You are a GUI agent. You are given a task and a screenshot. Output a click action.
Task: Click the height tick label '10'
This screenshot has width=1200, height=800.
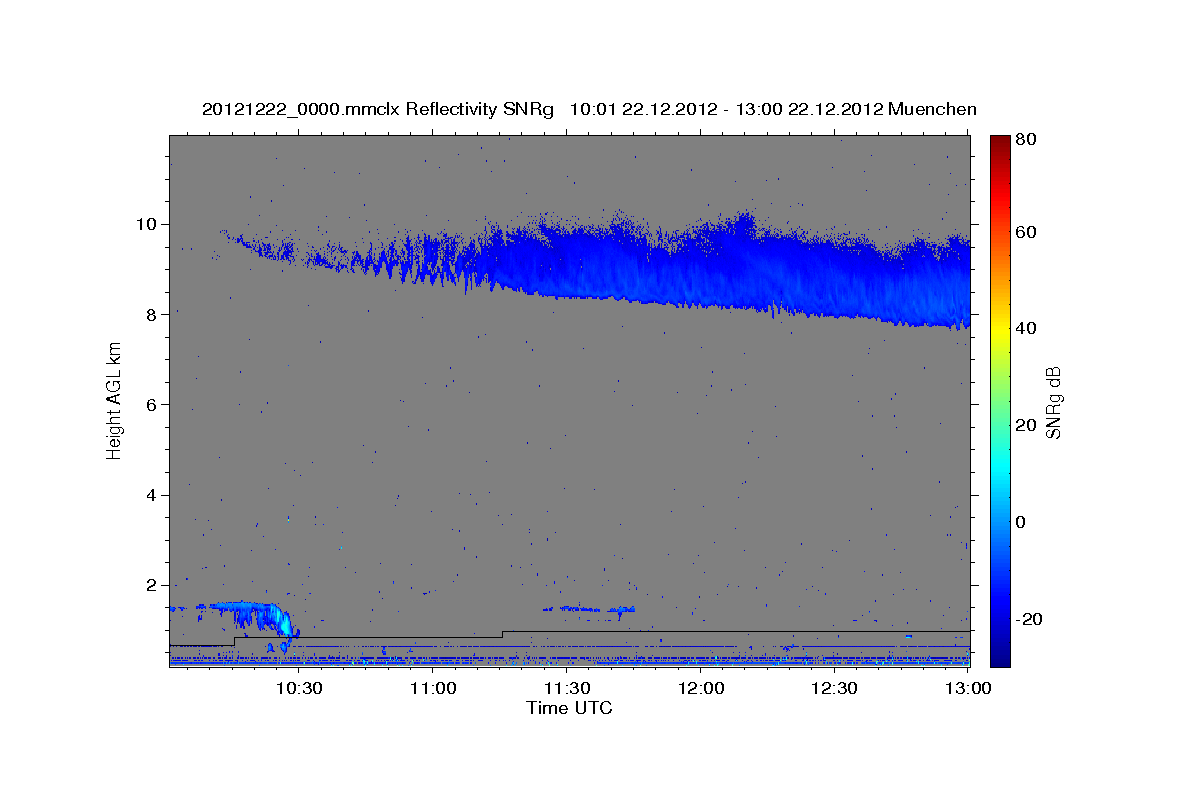coord(148,224)
